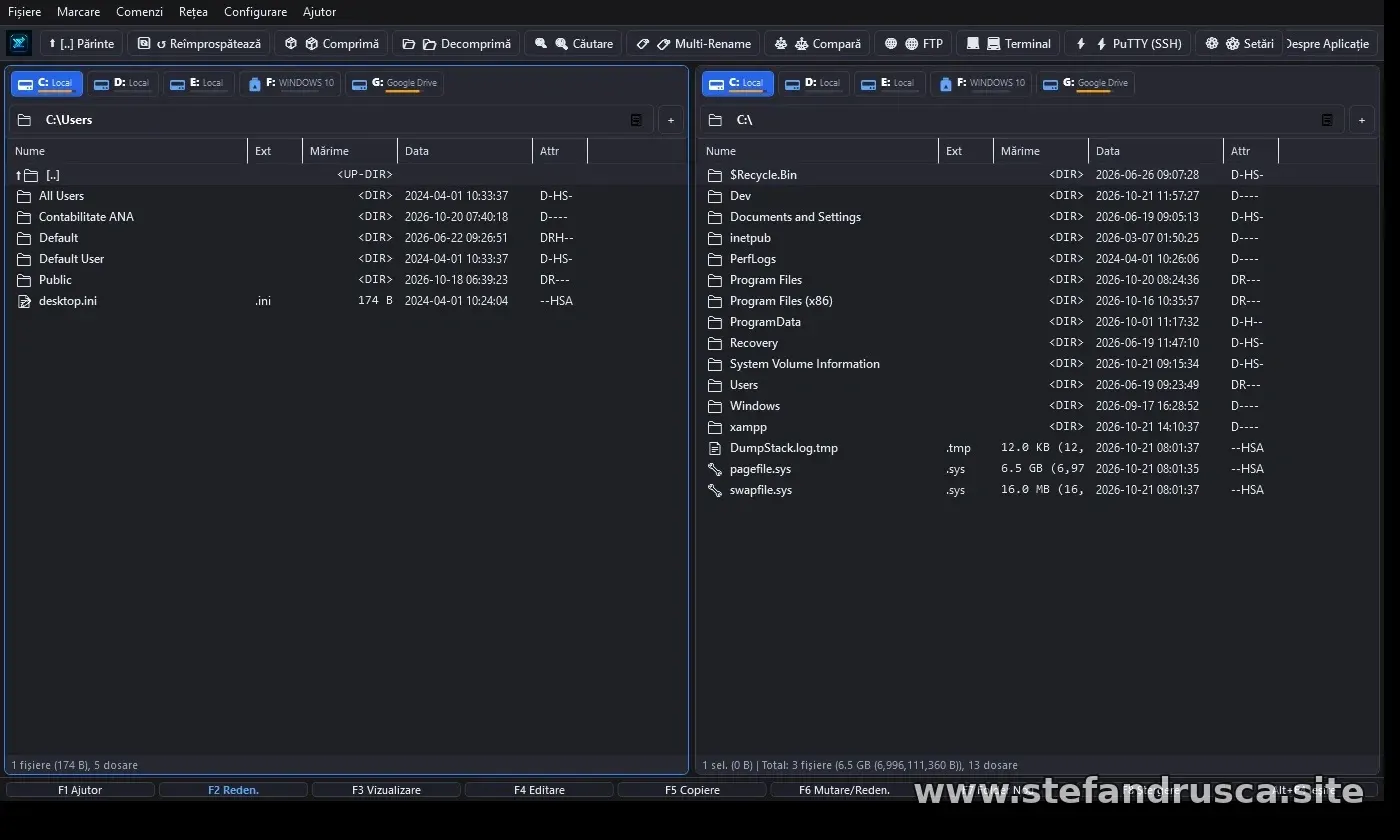Select the xampp folder icon

point(715,427)
